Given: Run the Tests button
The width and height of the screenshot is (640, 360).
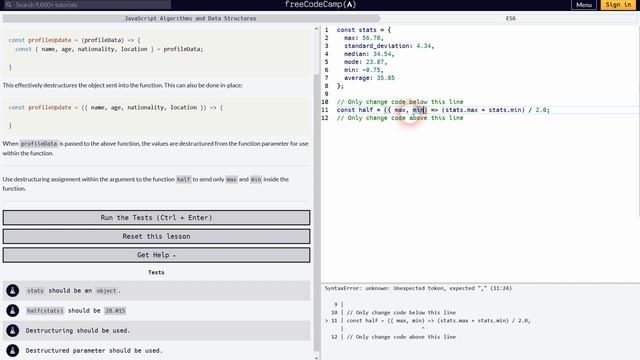Looking at the screenshot, I should click(156, 218).
